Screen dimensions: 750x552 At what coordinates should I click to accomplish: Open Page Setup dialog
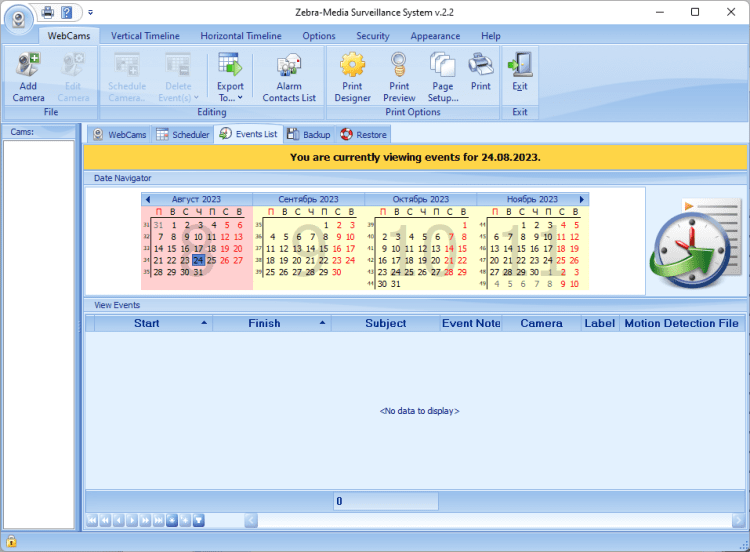[x=443, y=77]
